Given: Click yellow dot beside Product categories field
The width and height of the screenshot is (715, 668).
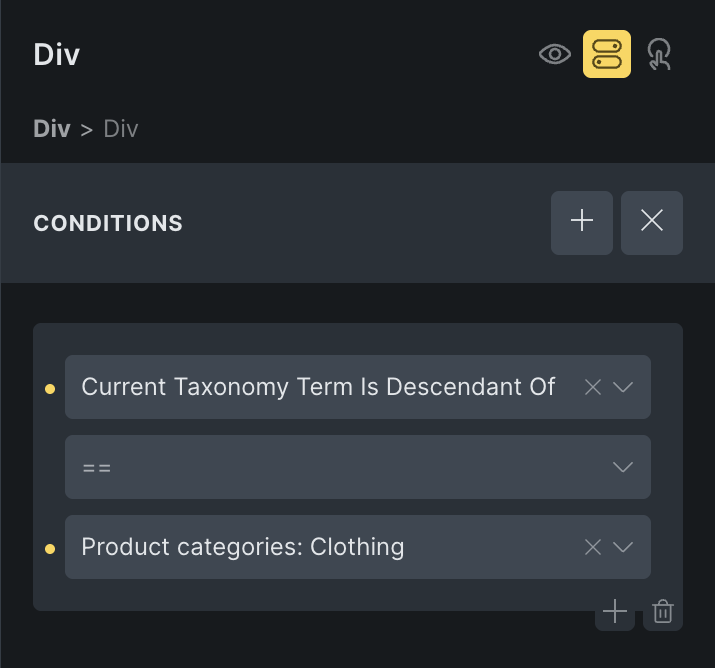Looking at the screenshot, I should [50, 549].
